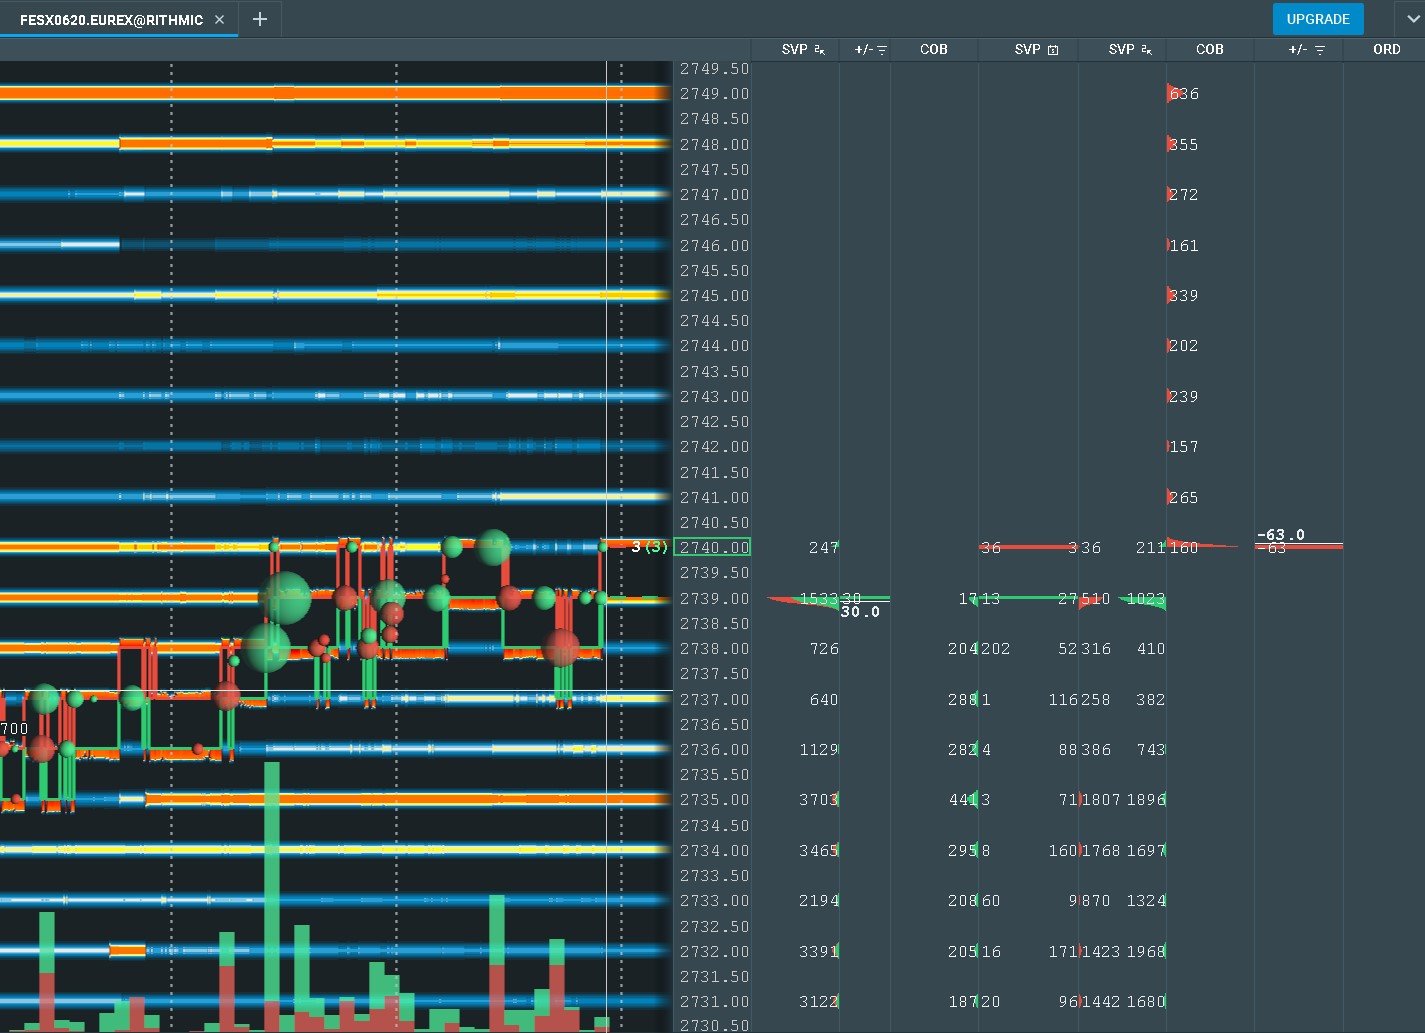Open filter icon in leftmost +/- column
The width and height of the screenshot is (1425, 1033).
882,50
